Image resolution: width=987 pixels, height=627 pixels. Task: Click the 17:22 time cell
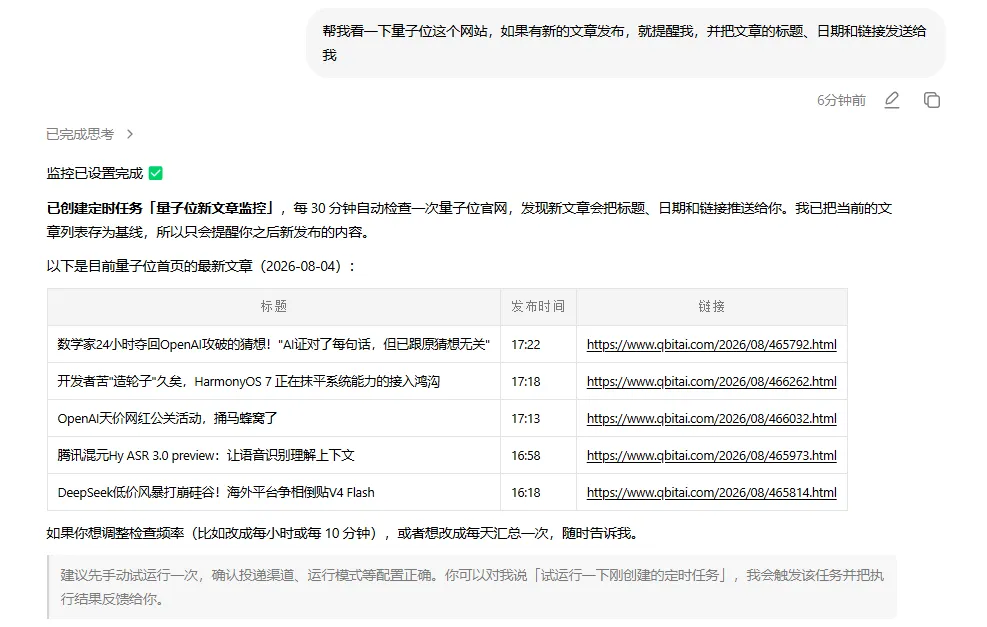point(538,344)
